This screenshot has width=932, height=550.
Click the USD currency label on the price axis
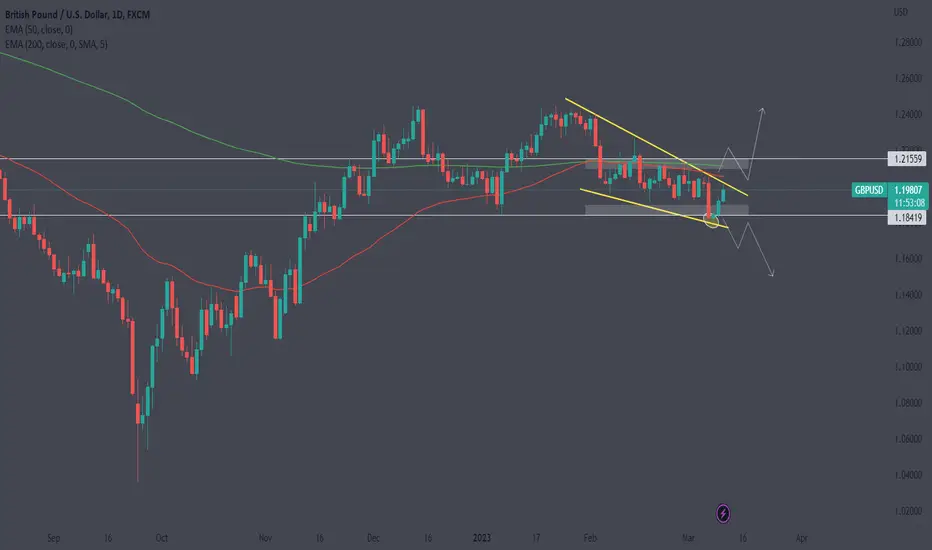coord(900,12)
